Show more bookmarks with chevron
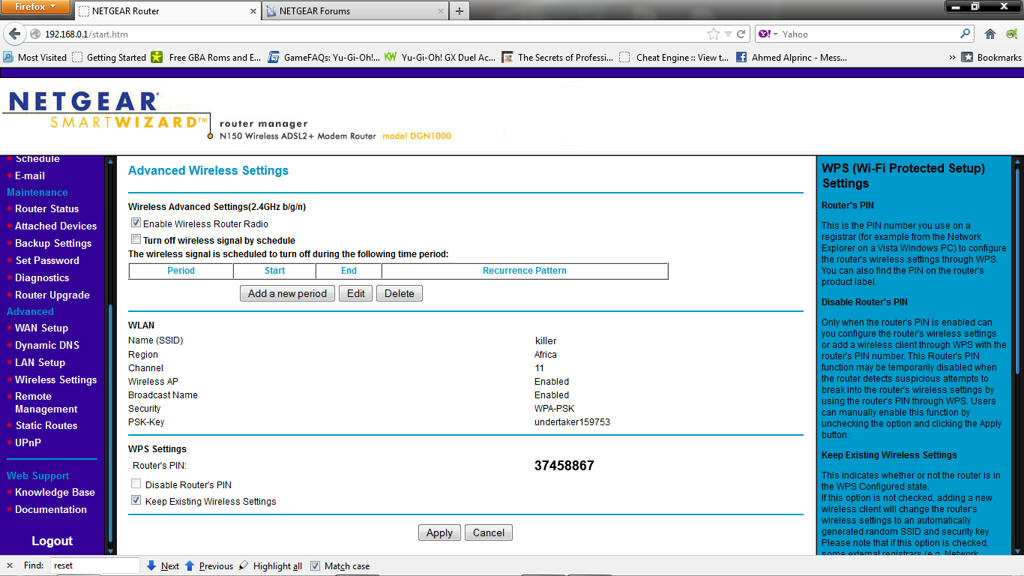The image size is (1024, 576). 952,57
